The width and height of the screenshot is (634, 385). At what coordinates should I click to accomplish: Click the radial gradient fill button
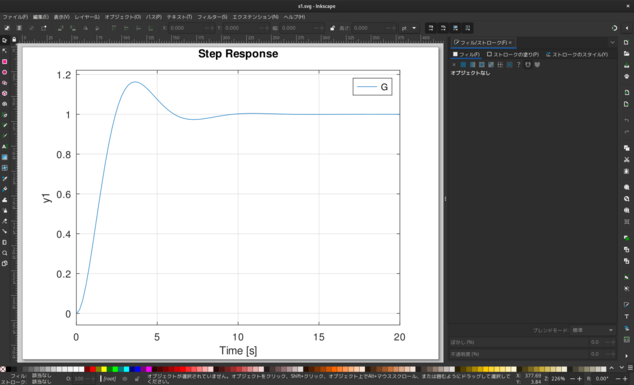(482, 65)
